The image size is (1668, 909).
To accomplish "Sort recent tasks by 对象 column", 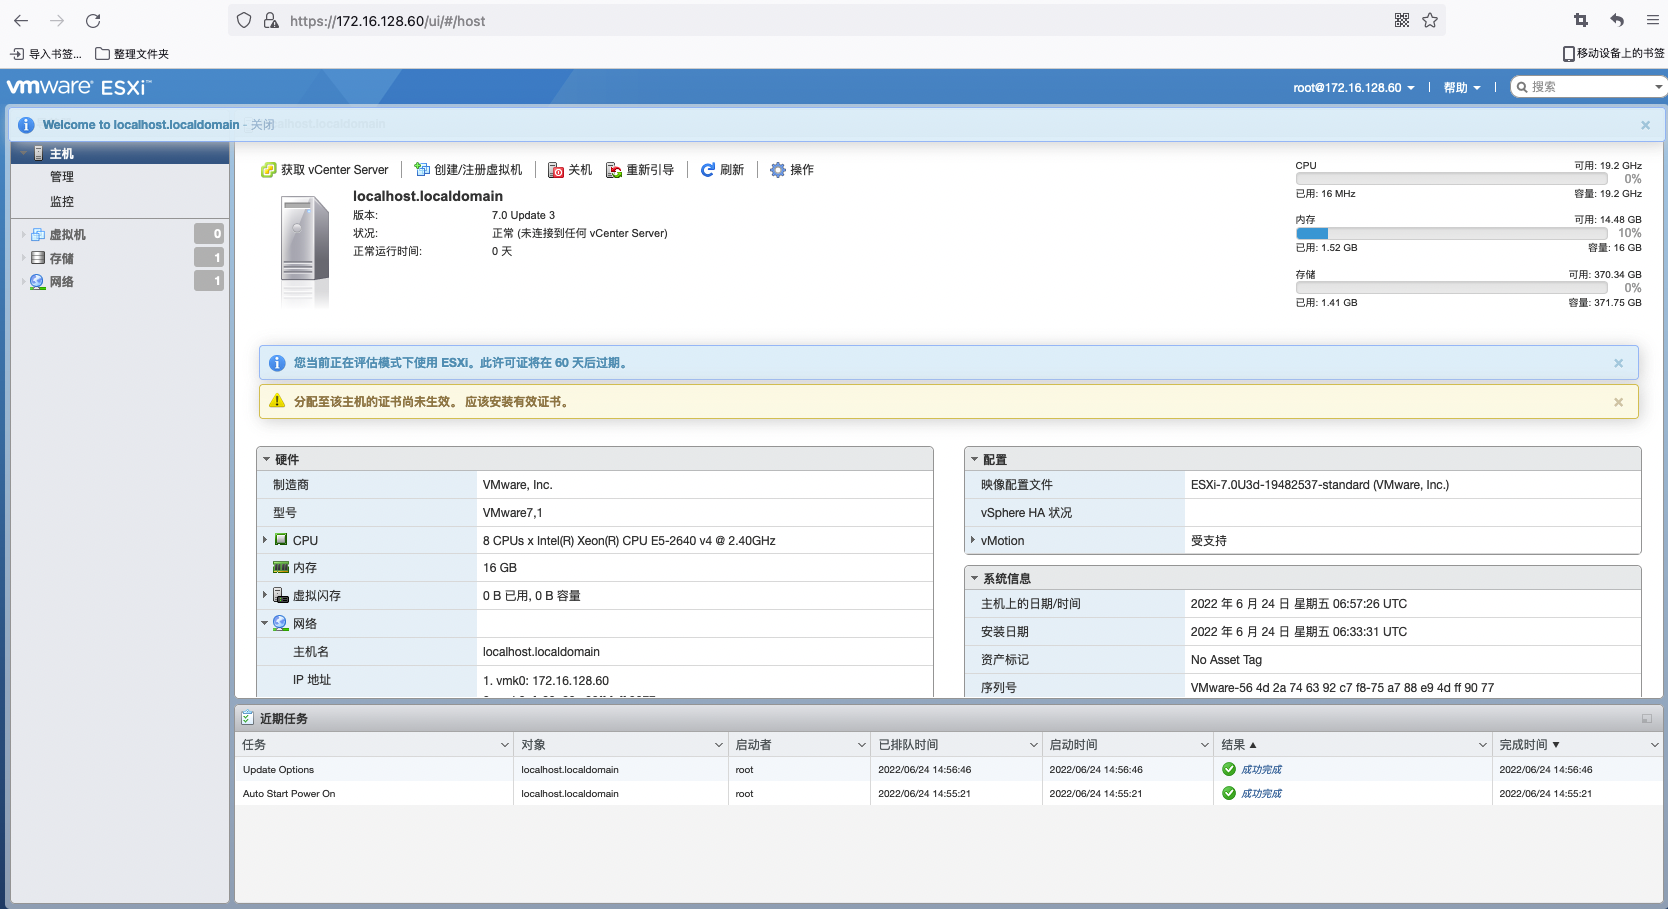I will point(533,745).
